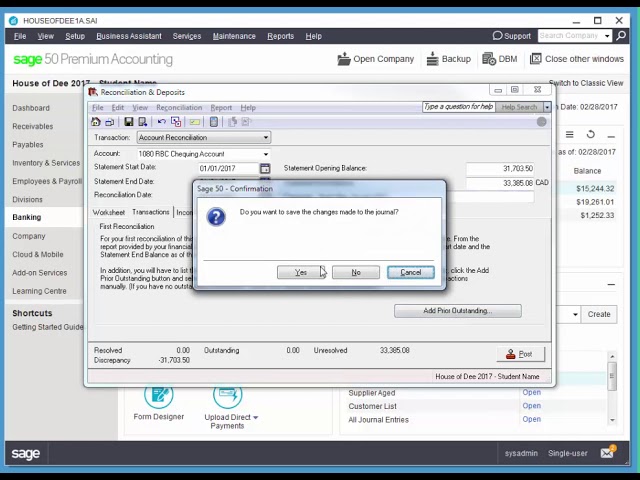This screenshot has height=480, width=640.
Task: Click the Post stamp button
Action: (520, 354)
